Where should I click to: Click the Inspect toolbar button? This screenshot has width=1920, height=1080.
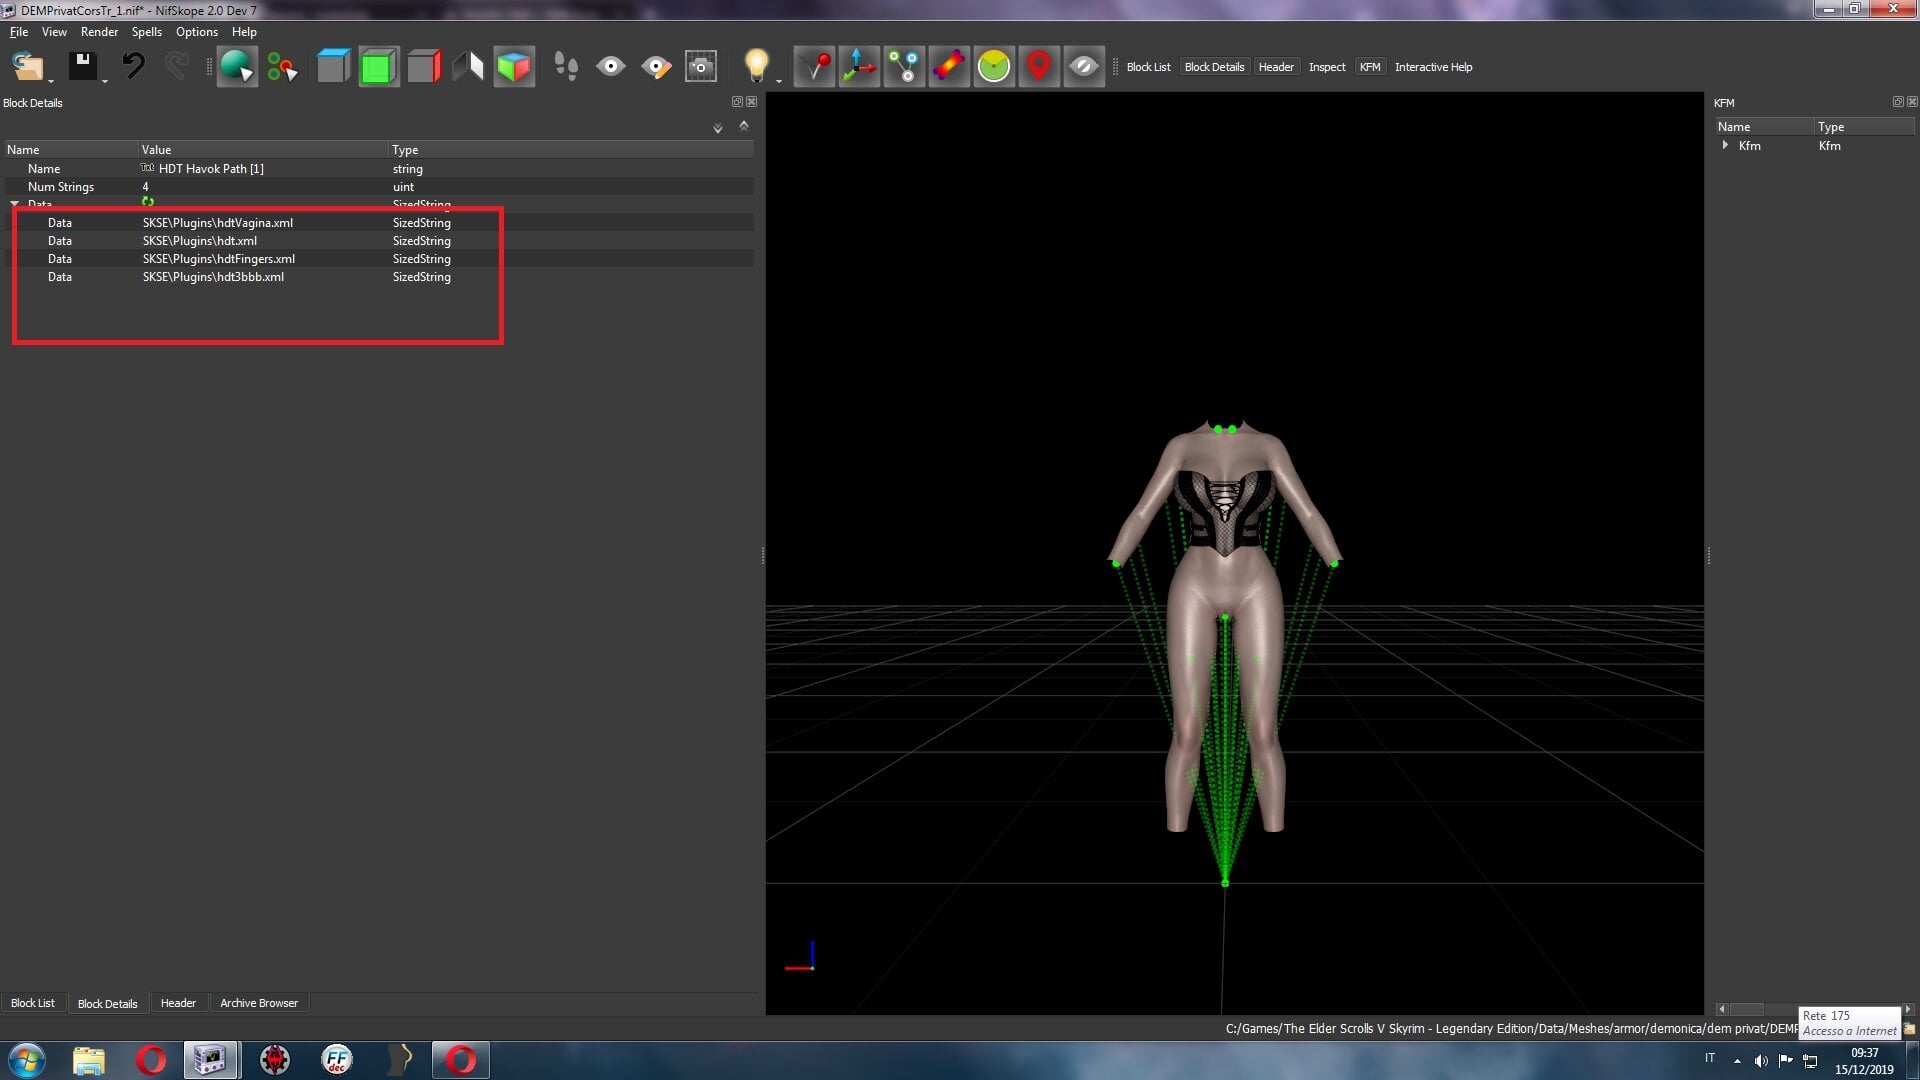pos(1327,67)
